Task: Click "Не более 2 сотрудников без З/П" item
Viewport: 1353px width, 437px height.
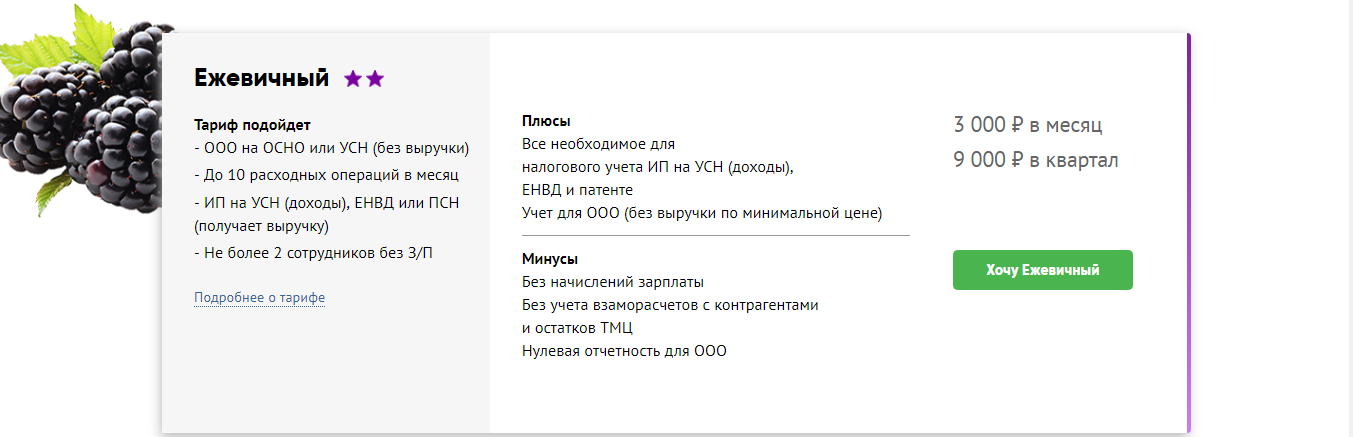Action: (314, 253)
